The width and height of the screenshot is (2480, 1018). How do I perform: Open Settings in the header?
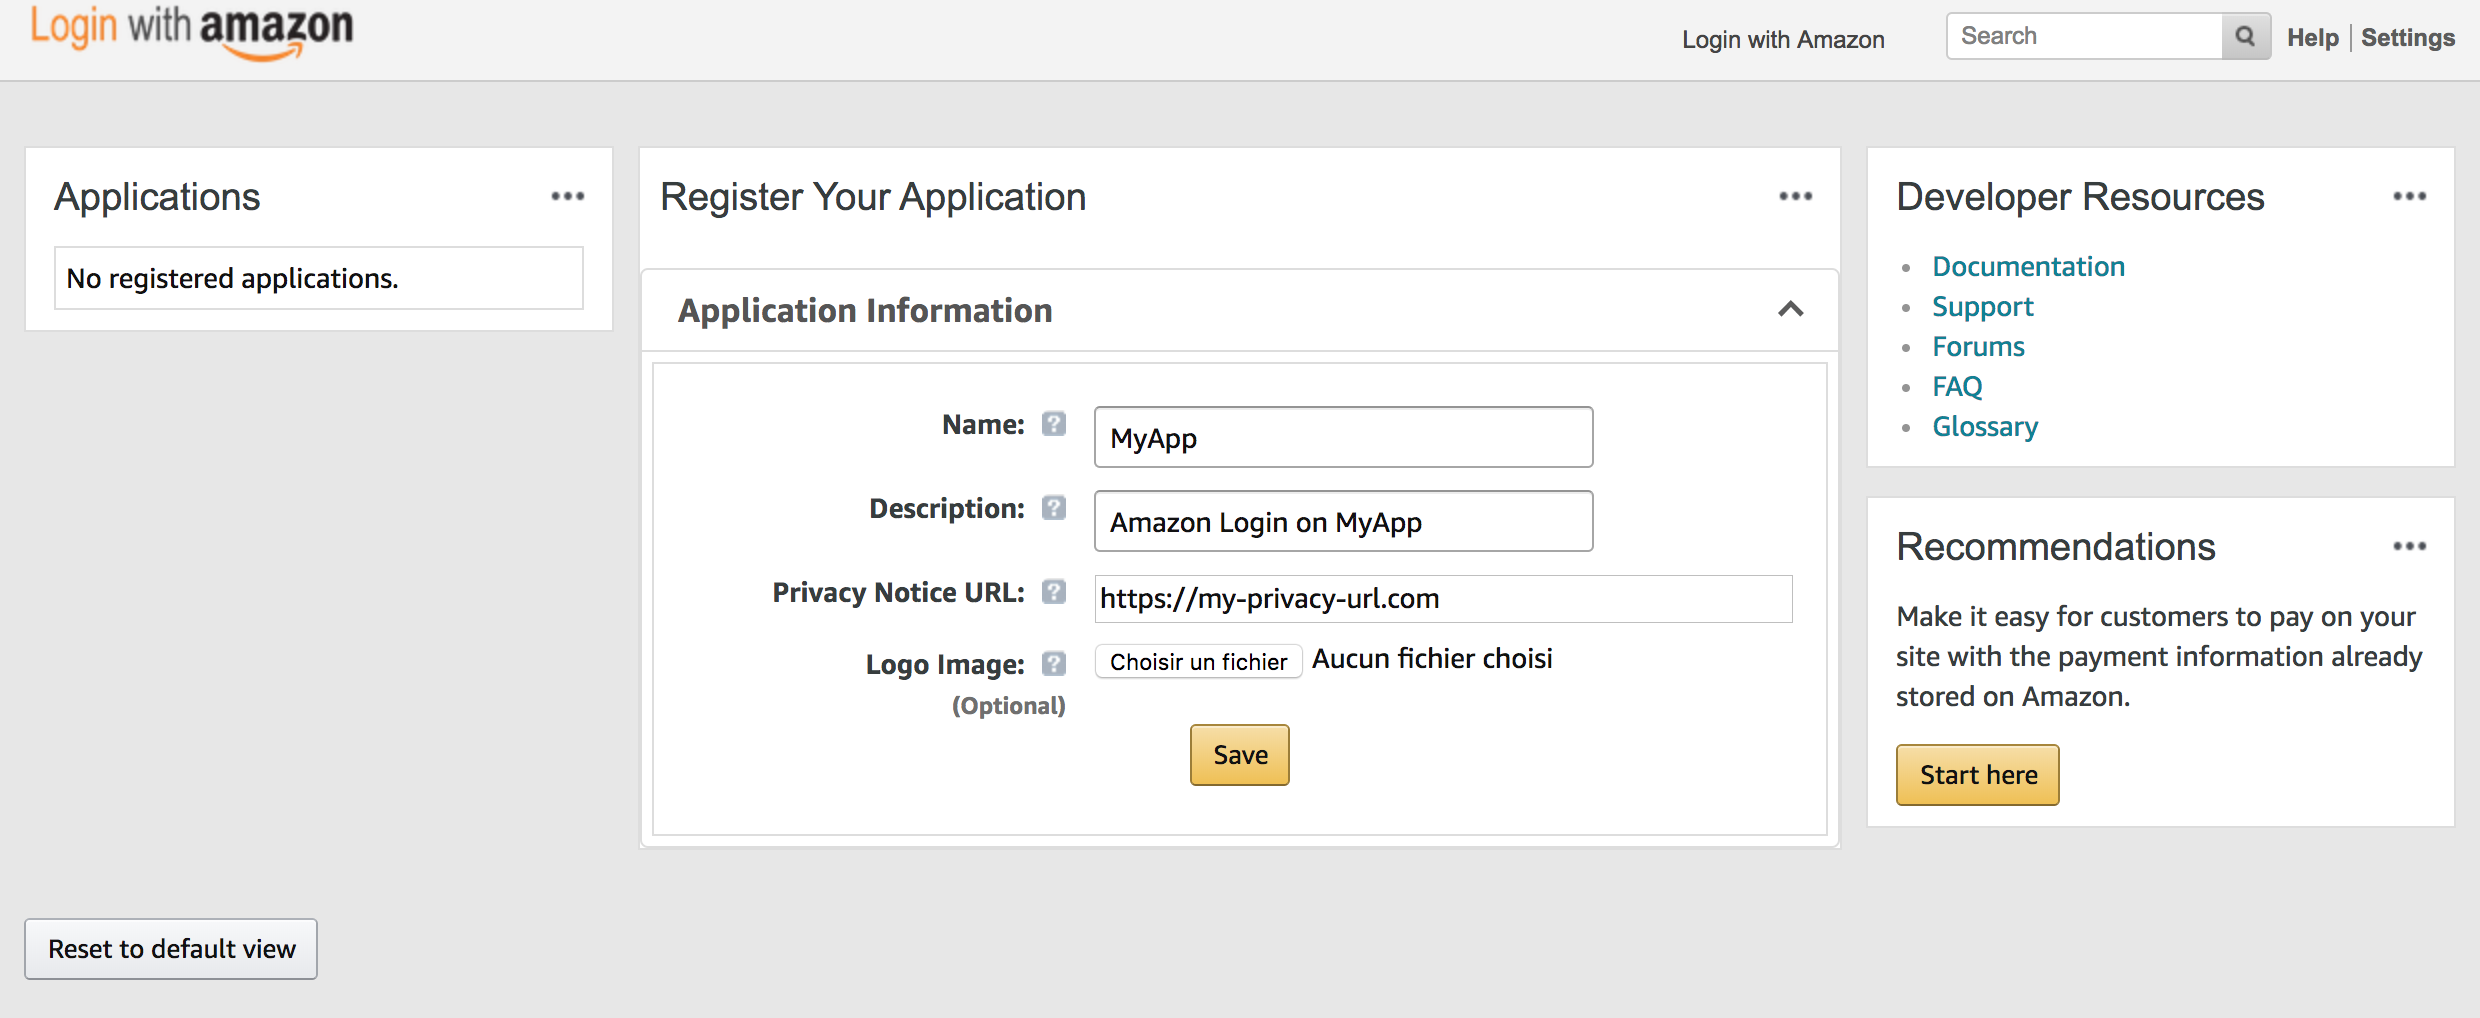(x=2408, y=38)
